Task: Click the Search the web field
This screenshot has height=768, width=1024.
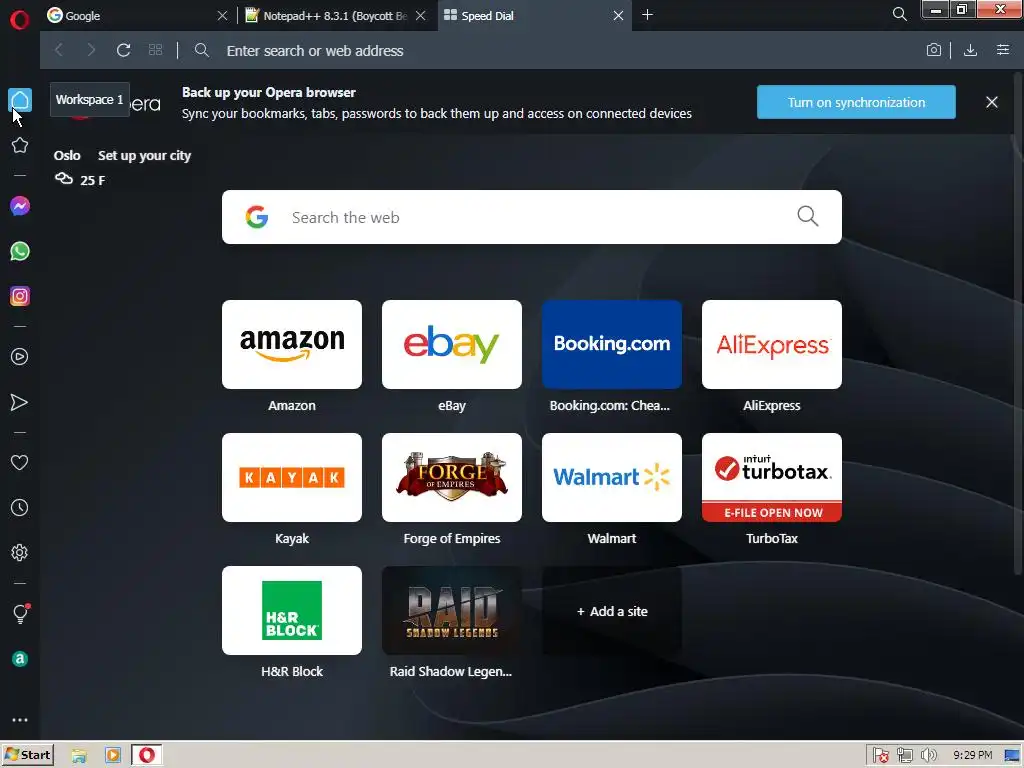Action: (532, 217)
